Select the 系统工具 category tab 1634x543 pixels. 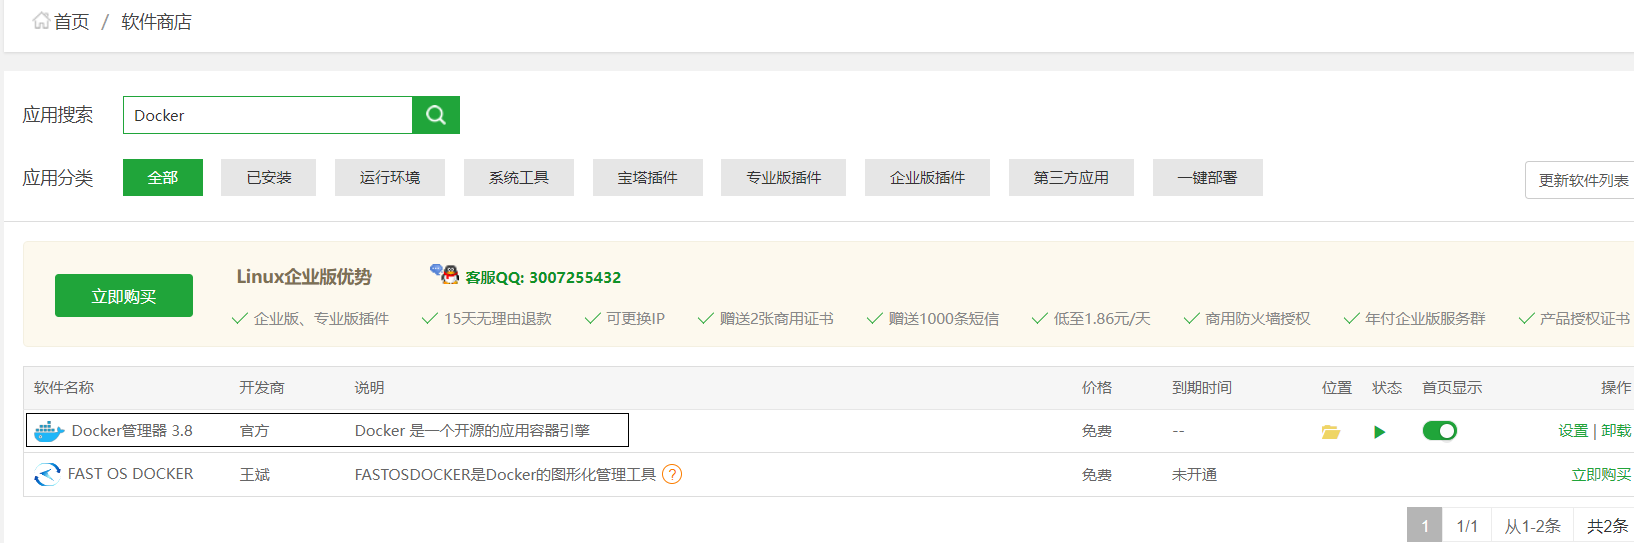(x=519, y=177)
